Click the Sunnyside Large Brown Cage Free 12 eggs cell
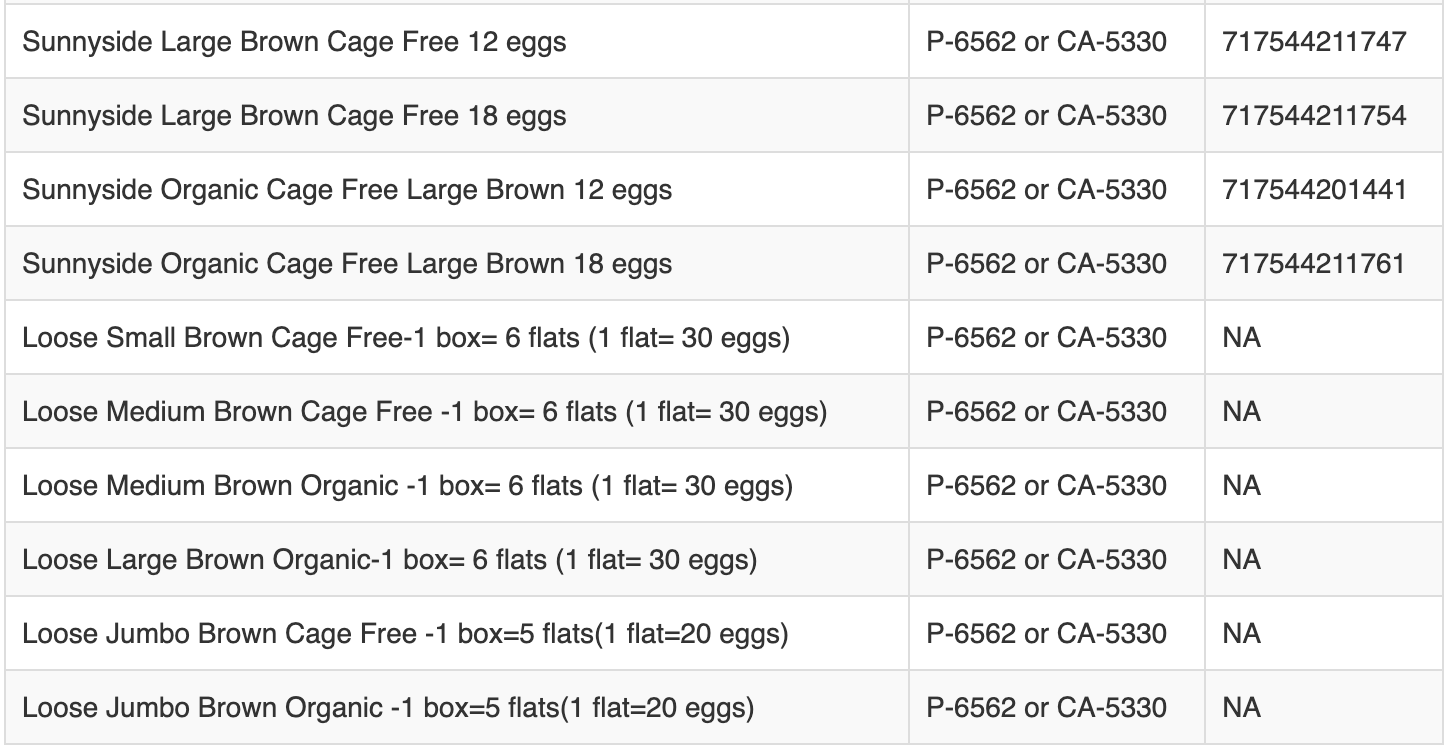Screen dimensions: 1448x748 [x=294, y=42]
